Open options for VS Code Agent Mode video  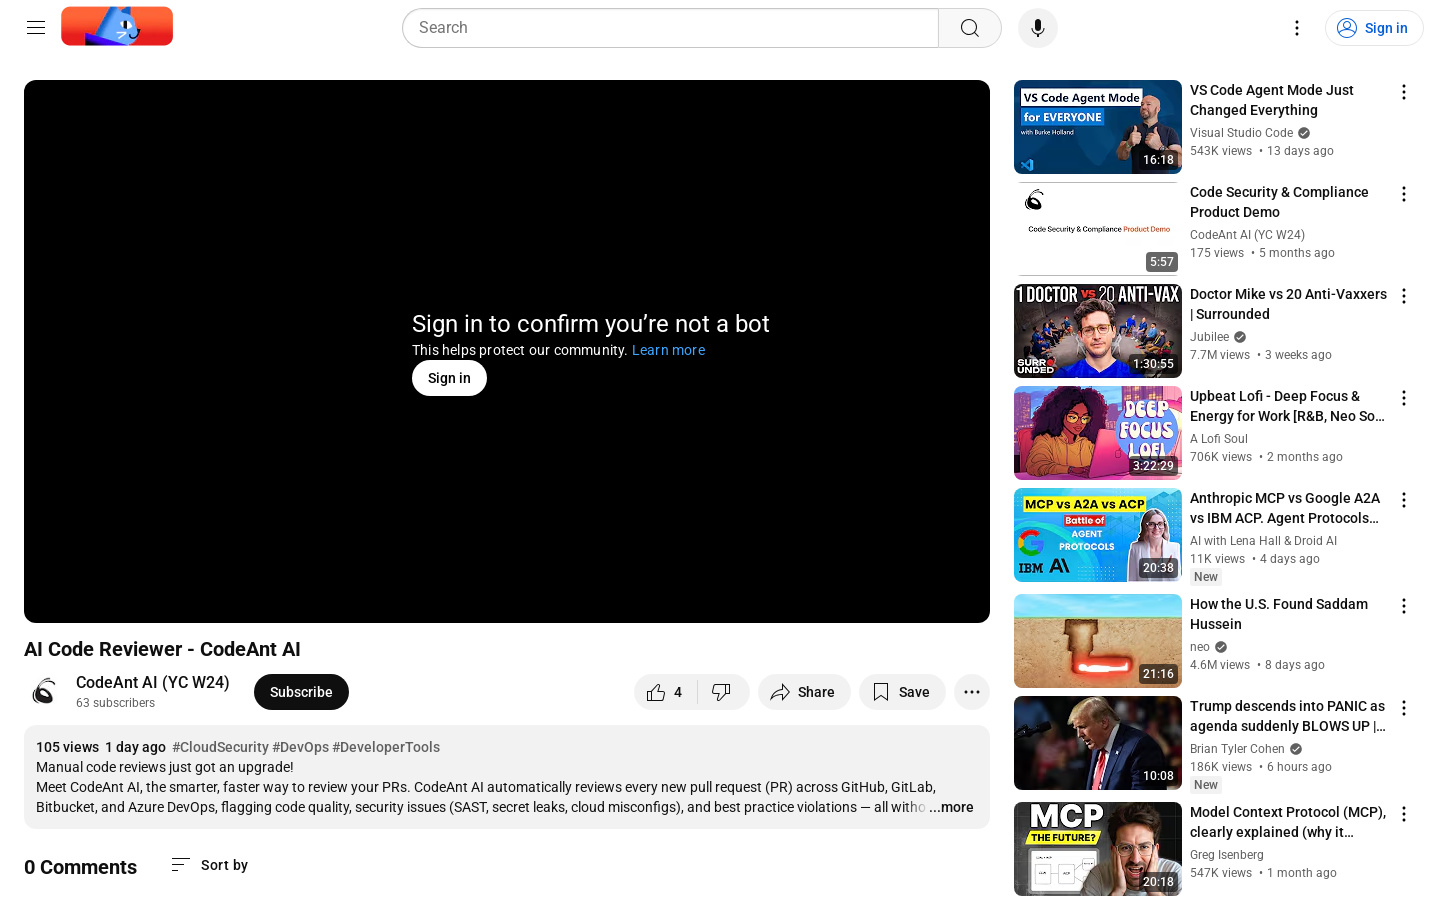[x=1404, y=92]
